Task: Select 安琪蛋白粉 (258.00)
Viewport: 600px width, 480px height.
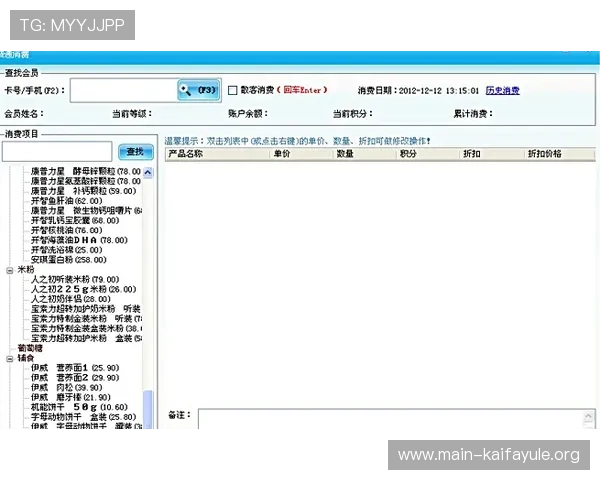Action: (x=68, y=260)
